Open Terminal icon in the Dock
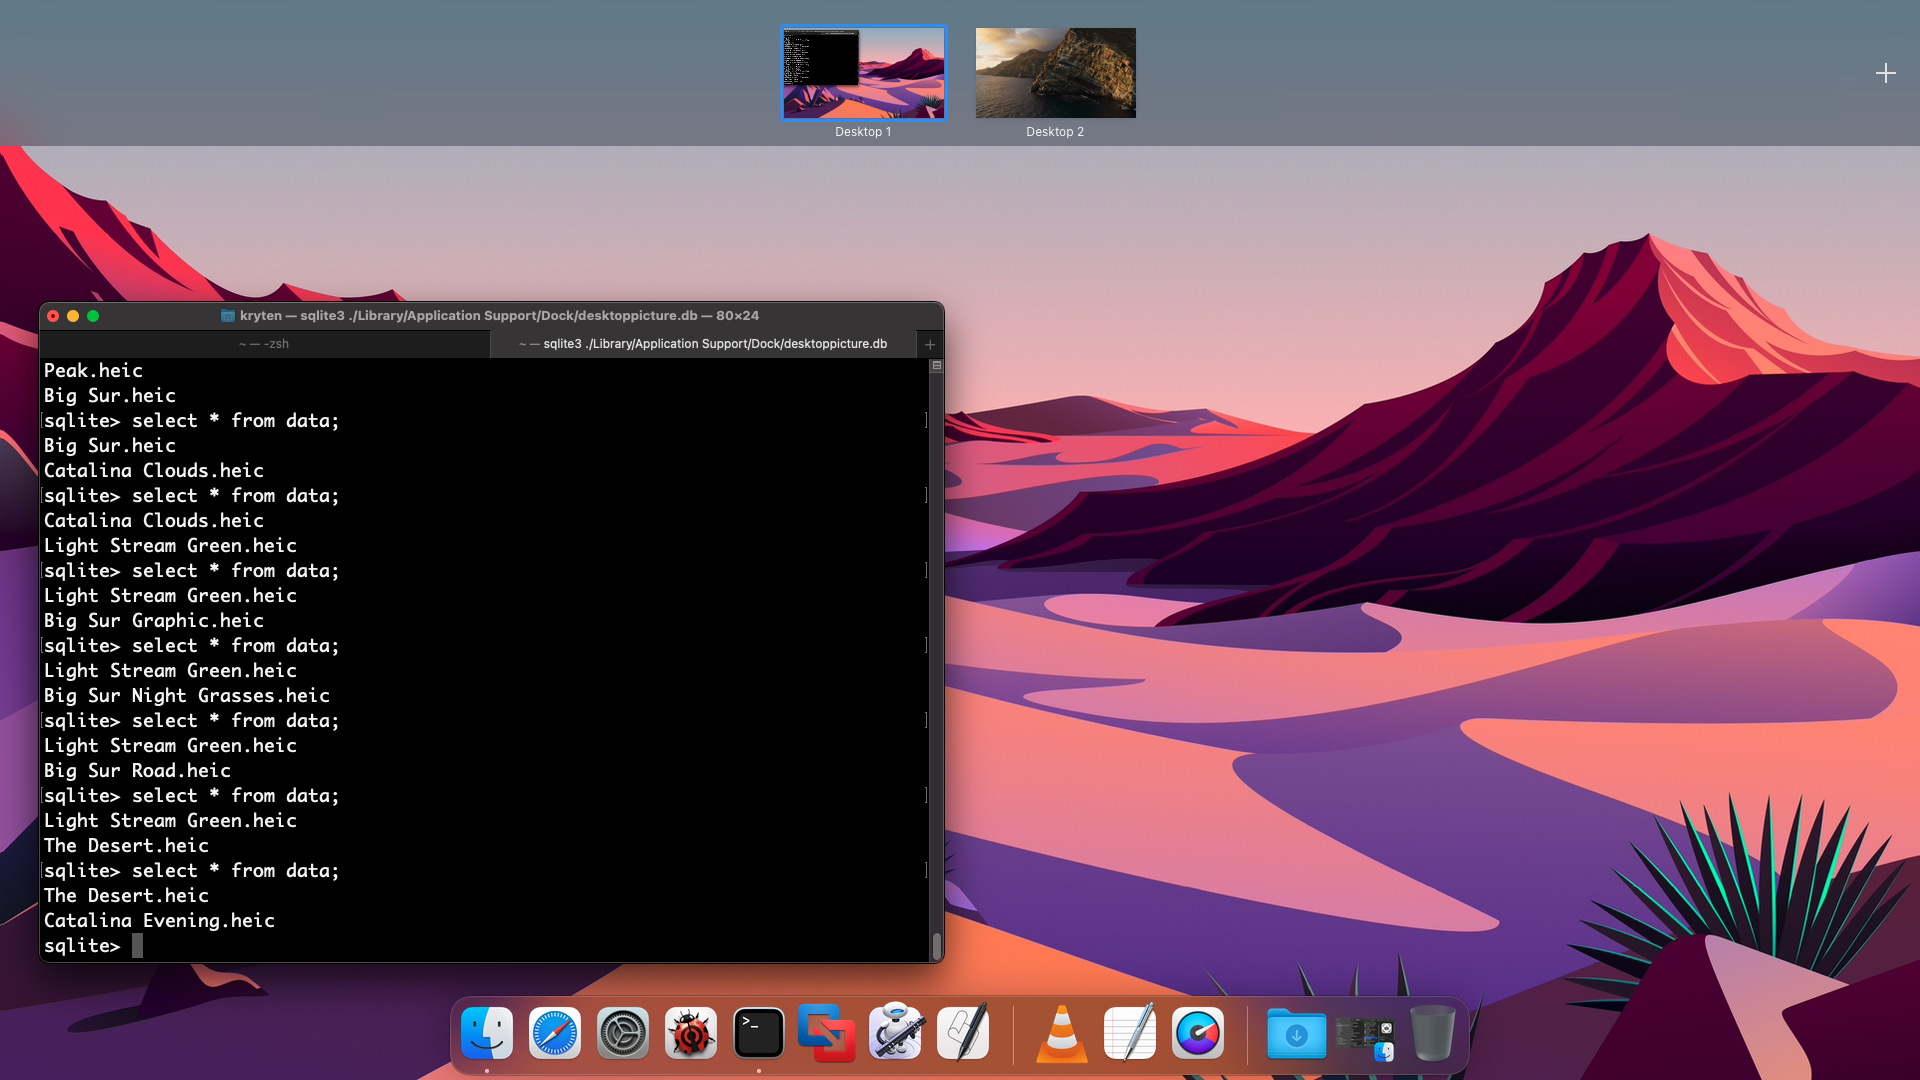Screen dimensions: 1920x1080 759,1033
